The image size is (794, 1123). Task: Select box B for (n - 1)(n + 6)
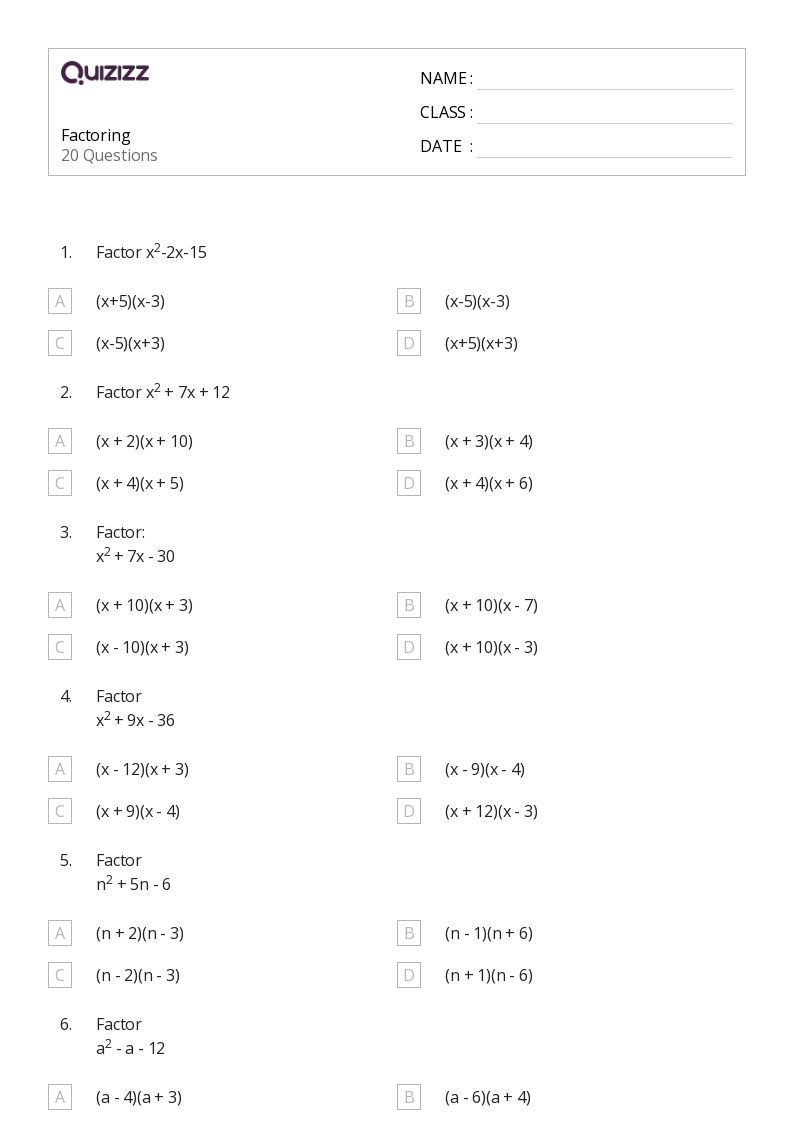coord(409,933)
